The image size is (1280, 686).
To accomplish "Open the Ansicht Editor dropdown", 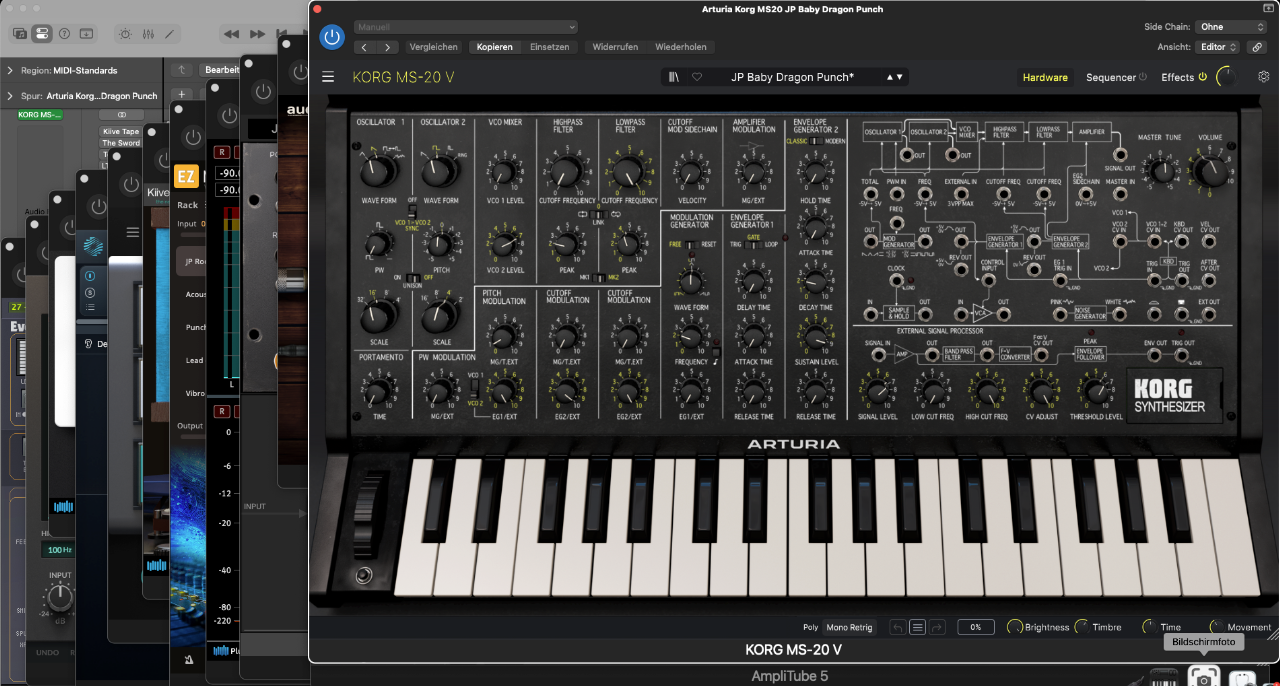I will click(1218, 47).
